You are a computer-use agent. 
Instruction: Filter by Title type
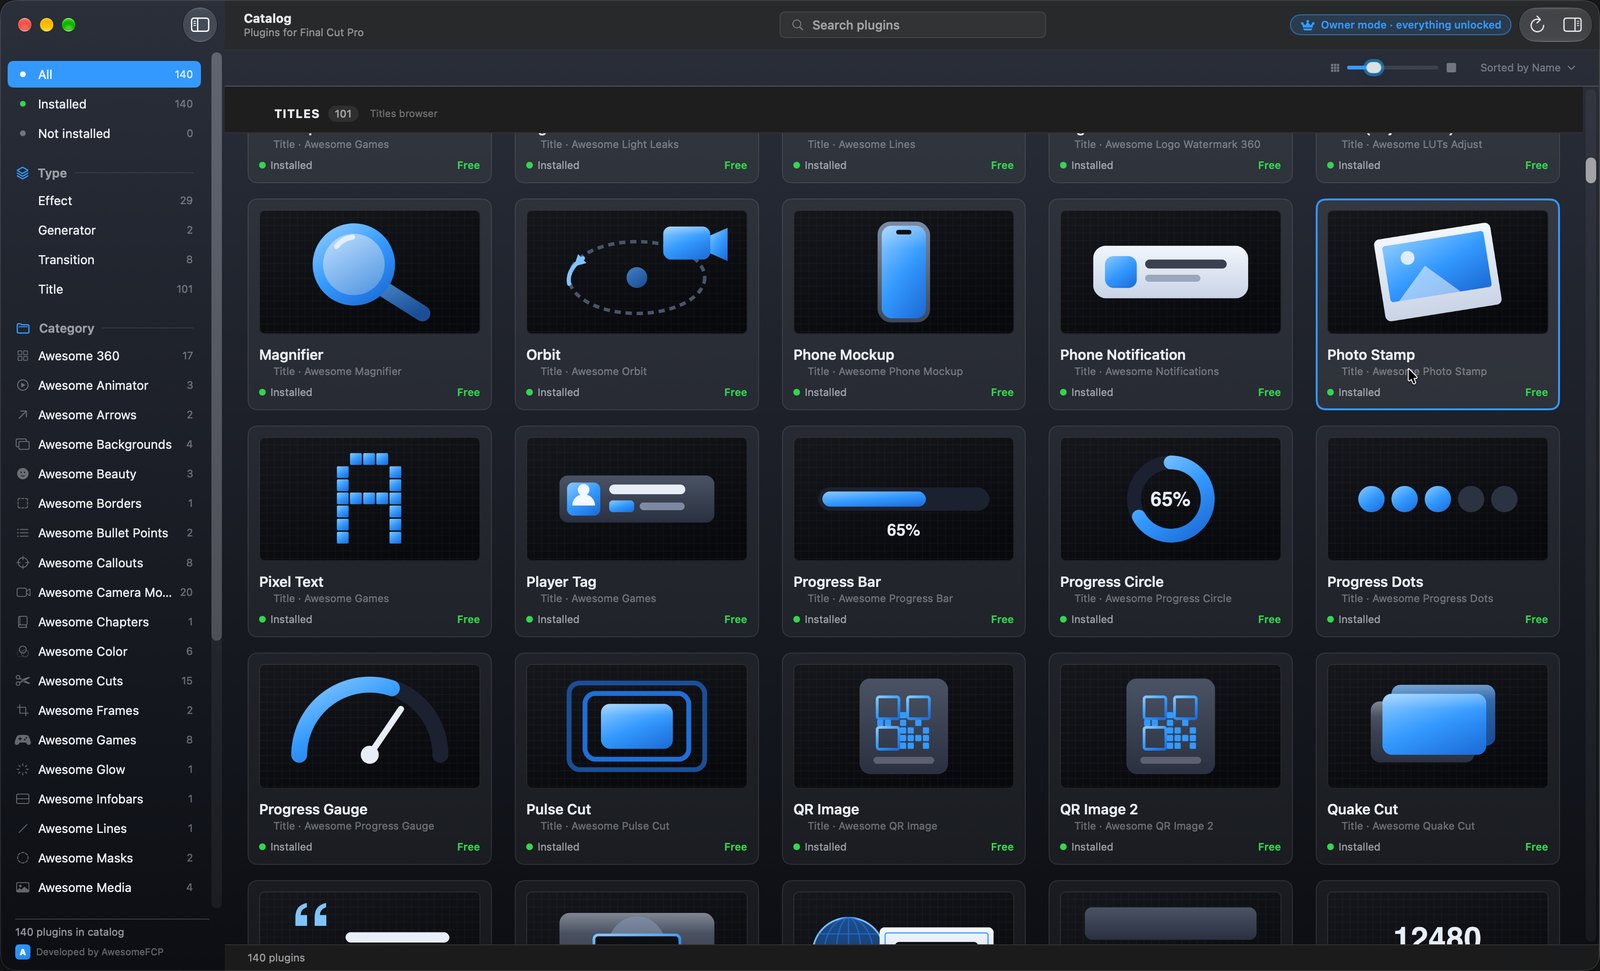tap(104, 289)
